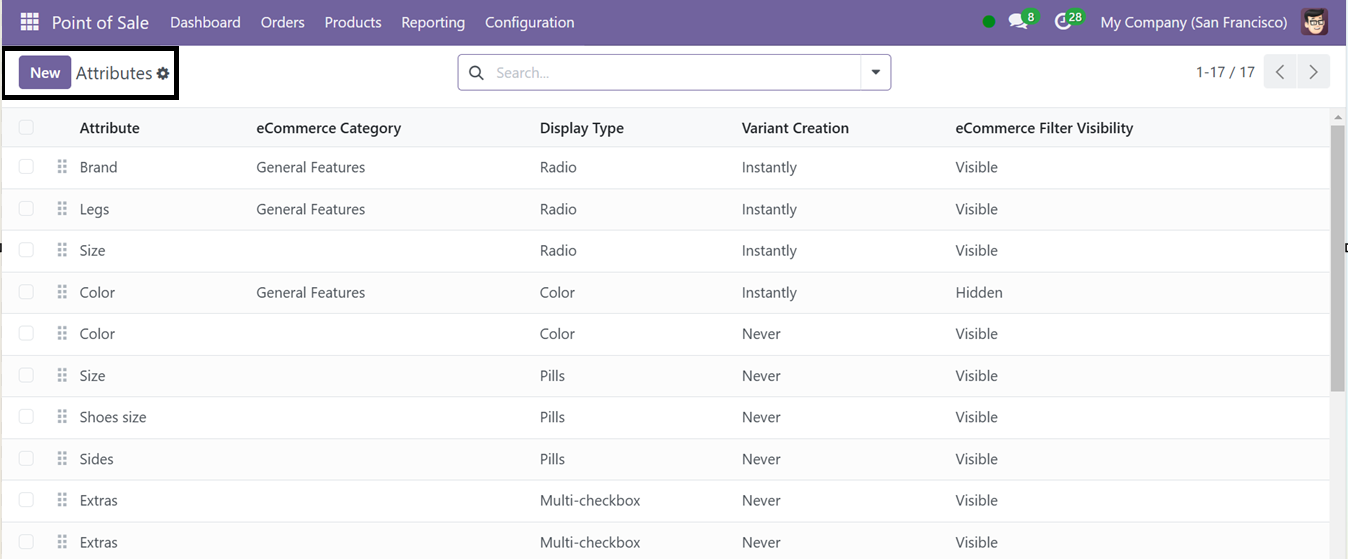Open the gear icon beside Attributes
1348x559 pixels.
coord(163,74)
